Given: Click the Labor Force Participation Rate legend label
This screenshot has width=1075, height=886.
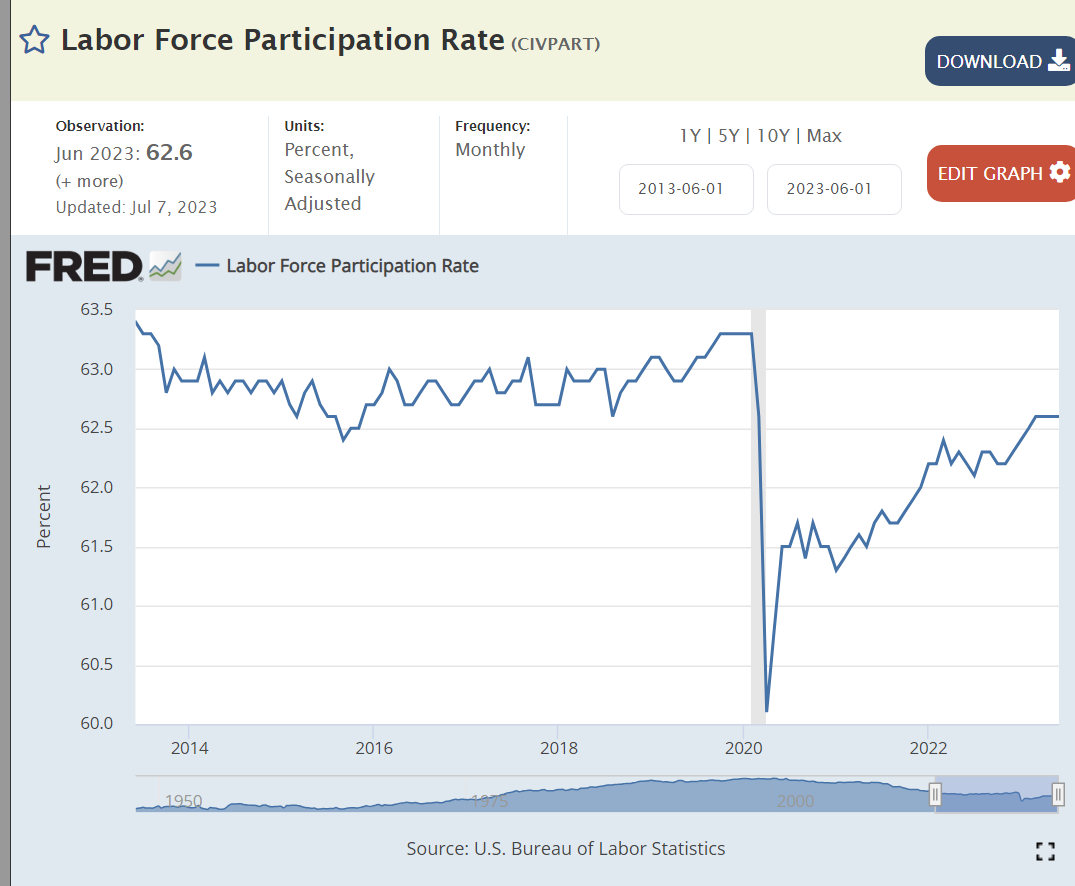Looking at the screenshot, I should 352,266.
